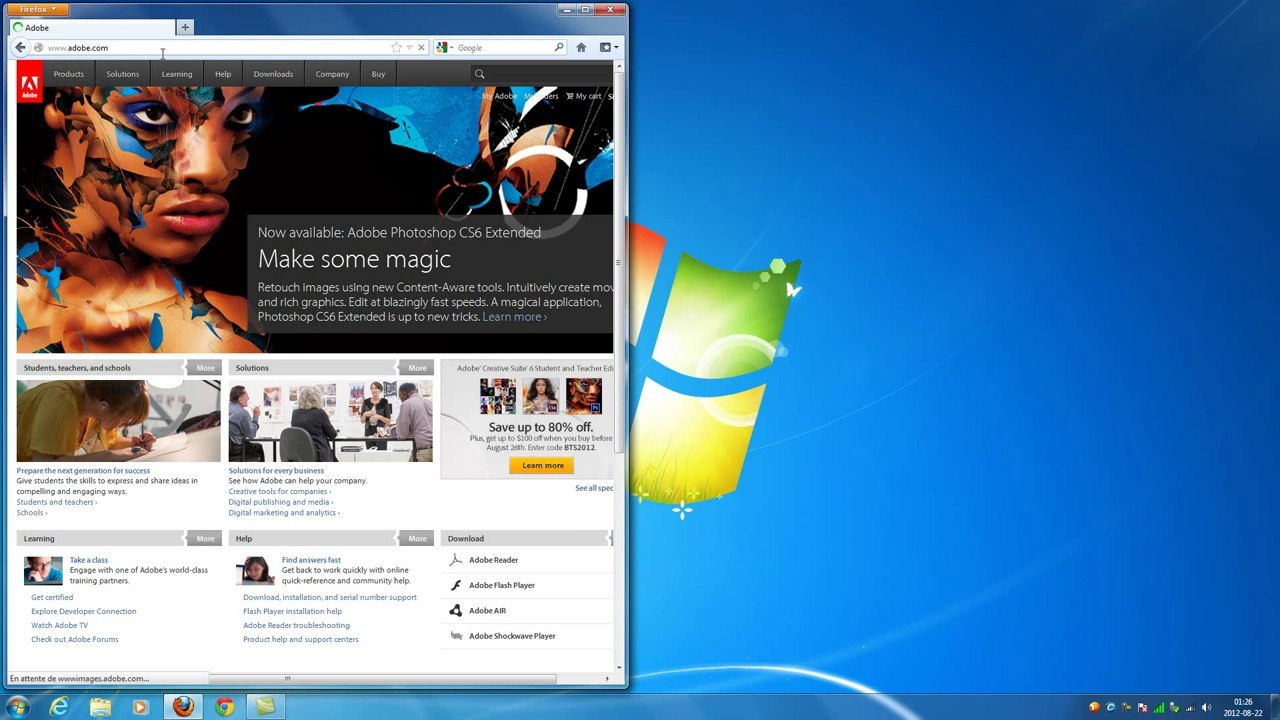Viewport: 1280px width, 720px height.
Task: Run the search with the magnifier icon in Google box
Action: click(x=559, y=47)
